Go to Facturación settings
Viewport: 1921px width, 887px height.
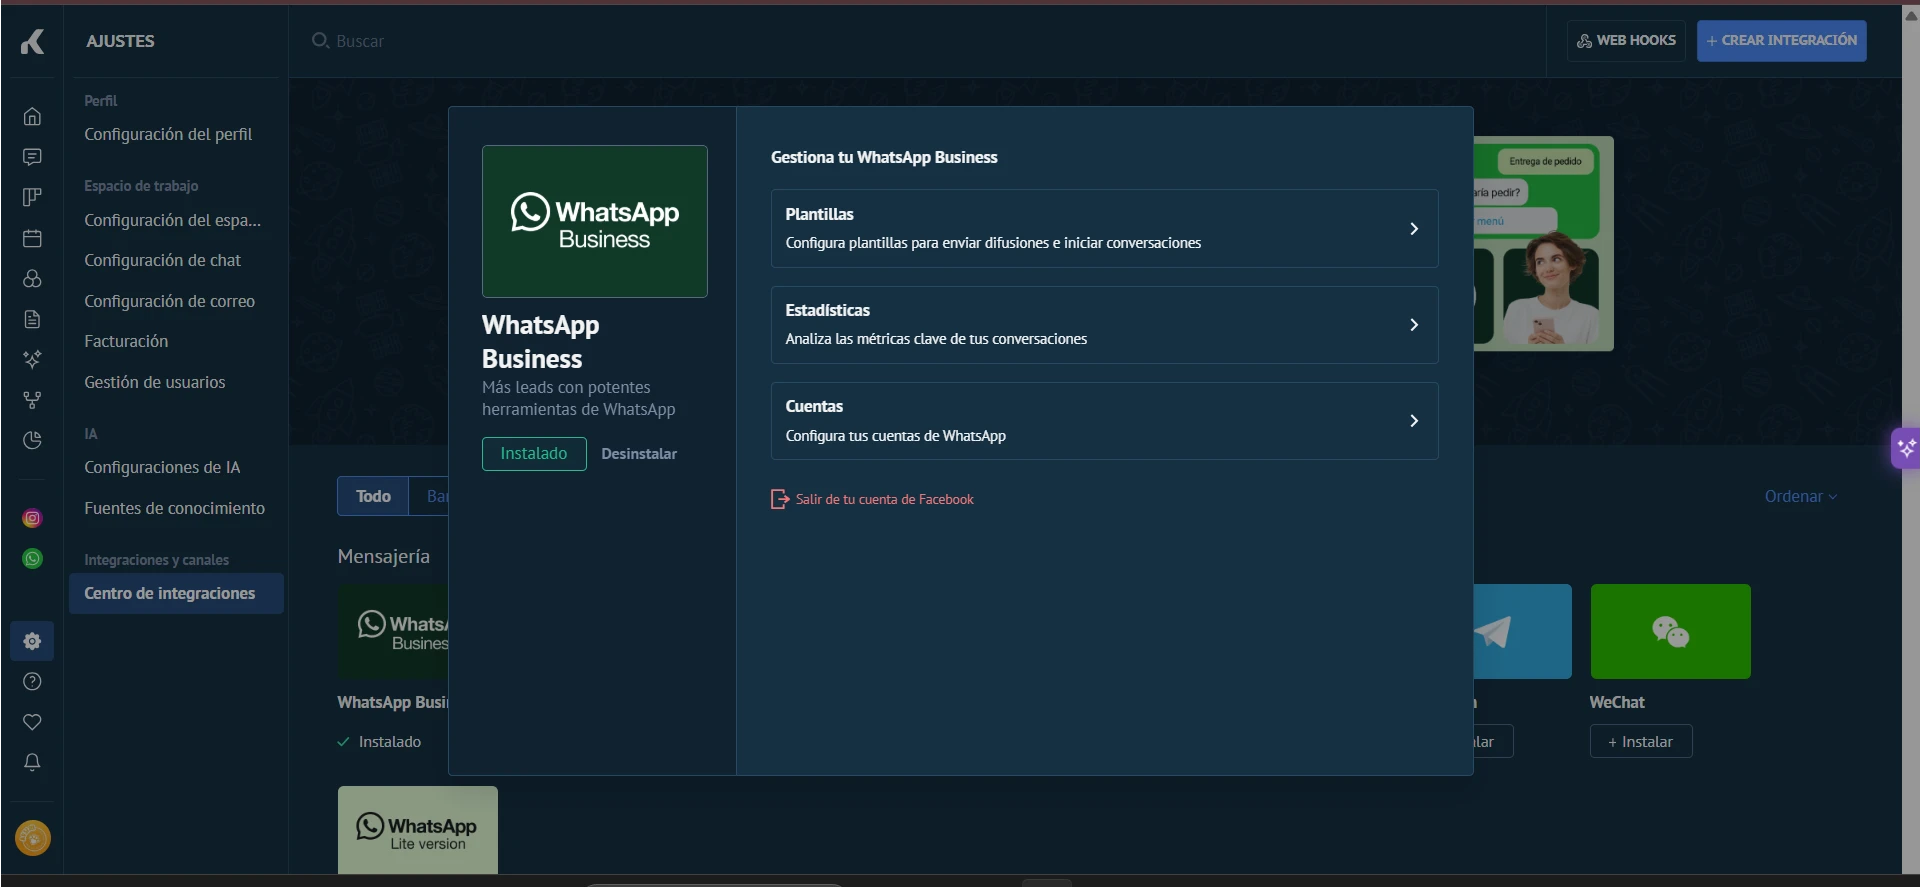(126, 341)
